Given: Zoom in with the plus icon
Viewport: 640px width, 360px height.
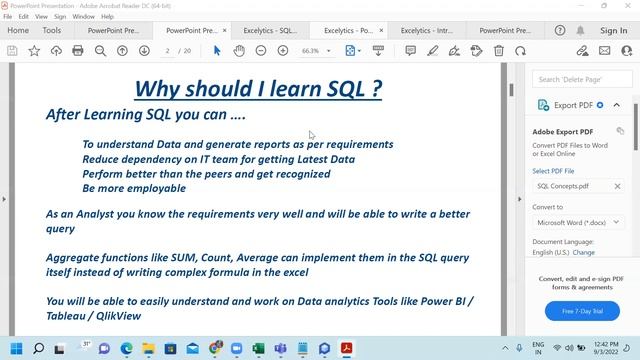Looking at the screenshot, I should tap(283, 51).
